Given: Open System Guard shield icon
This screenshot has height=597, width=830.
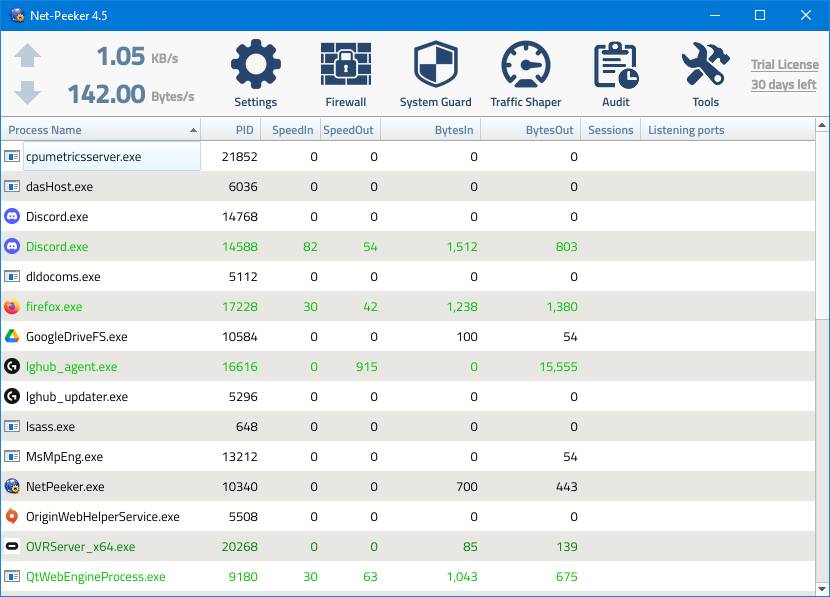Looking at the screenshot, I should tap(436, 64).
